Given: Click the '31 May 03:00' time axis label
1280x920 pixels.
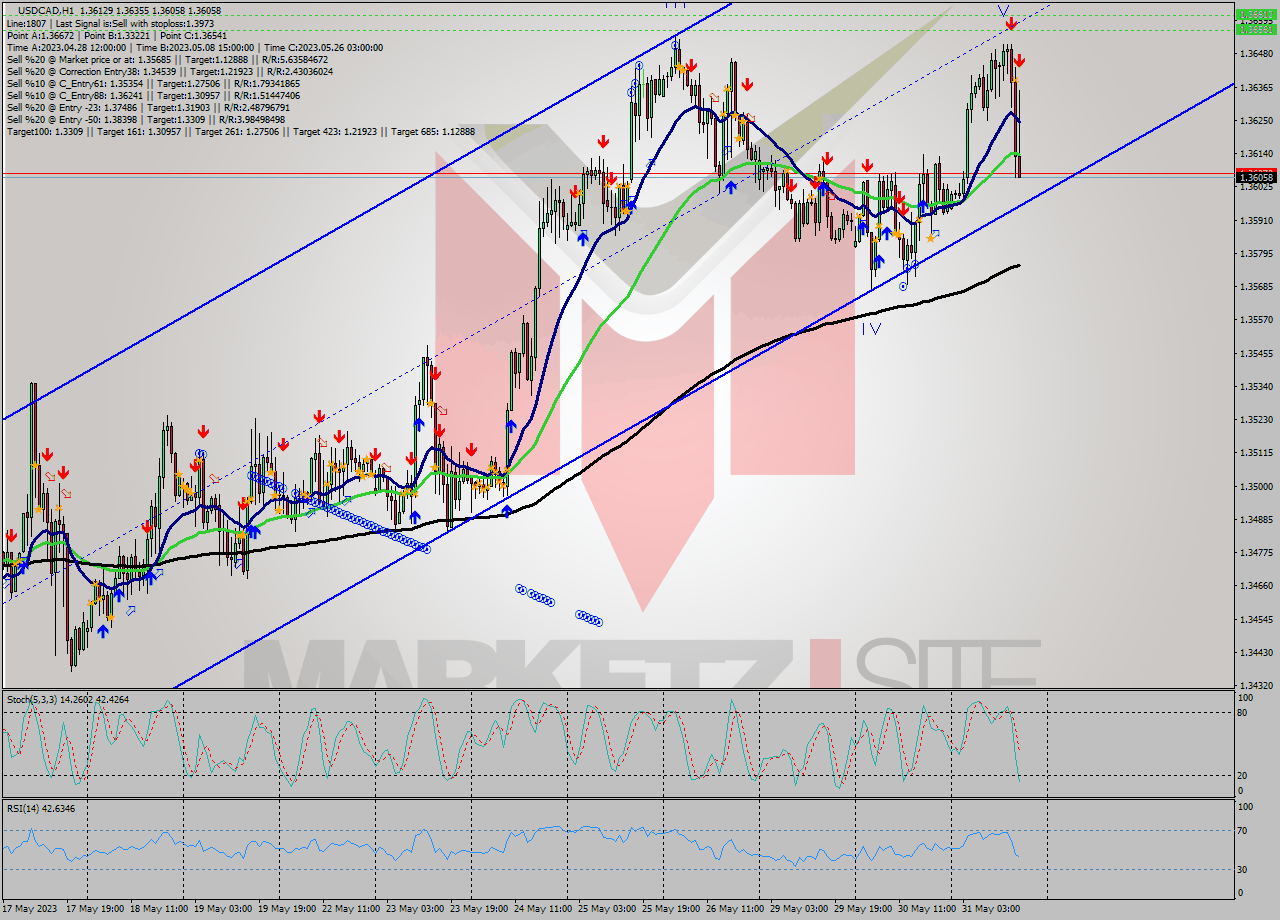Looking at the screenshot, I should [992, 909].
